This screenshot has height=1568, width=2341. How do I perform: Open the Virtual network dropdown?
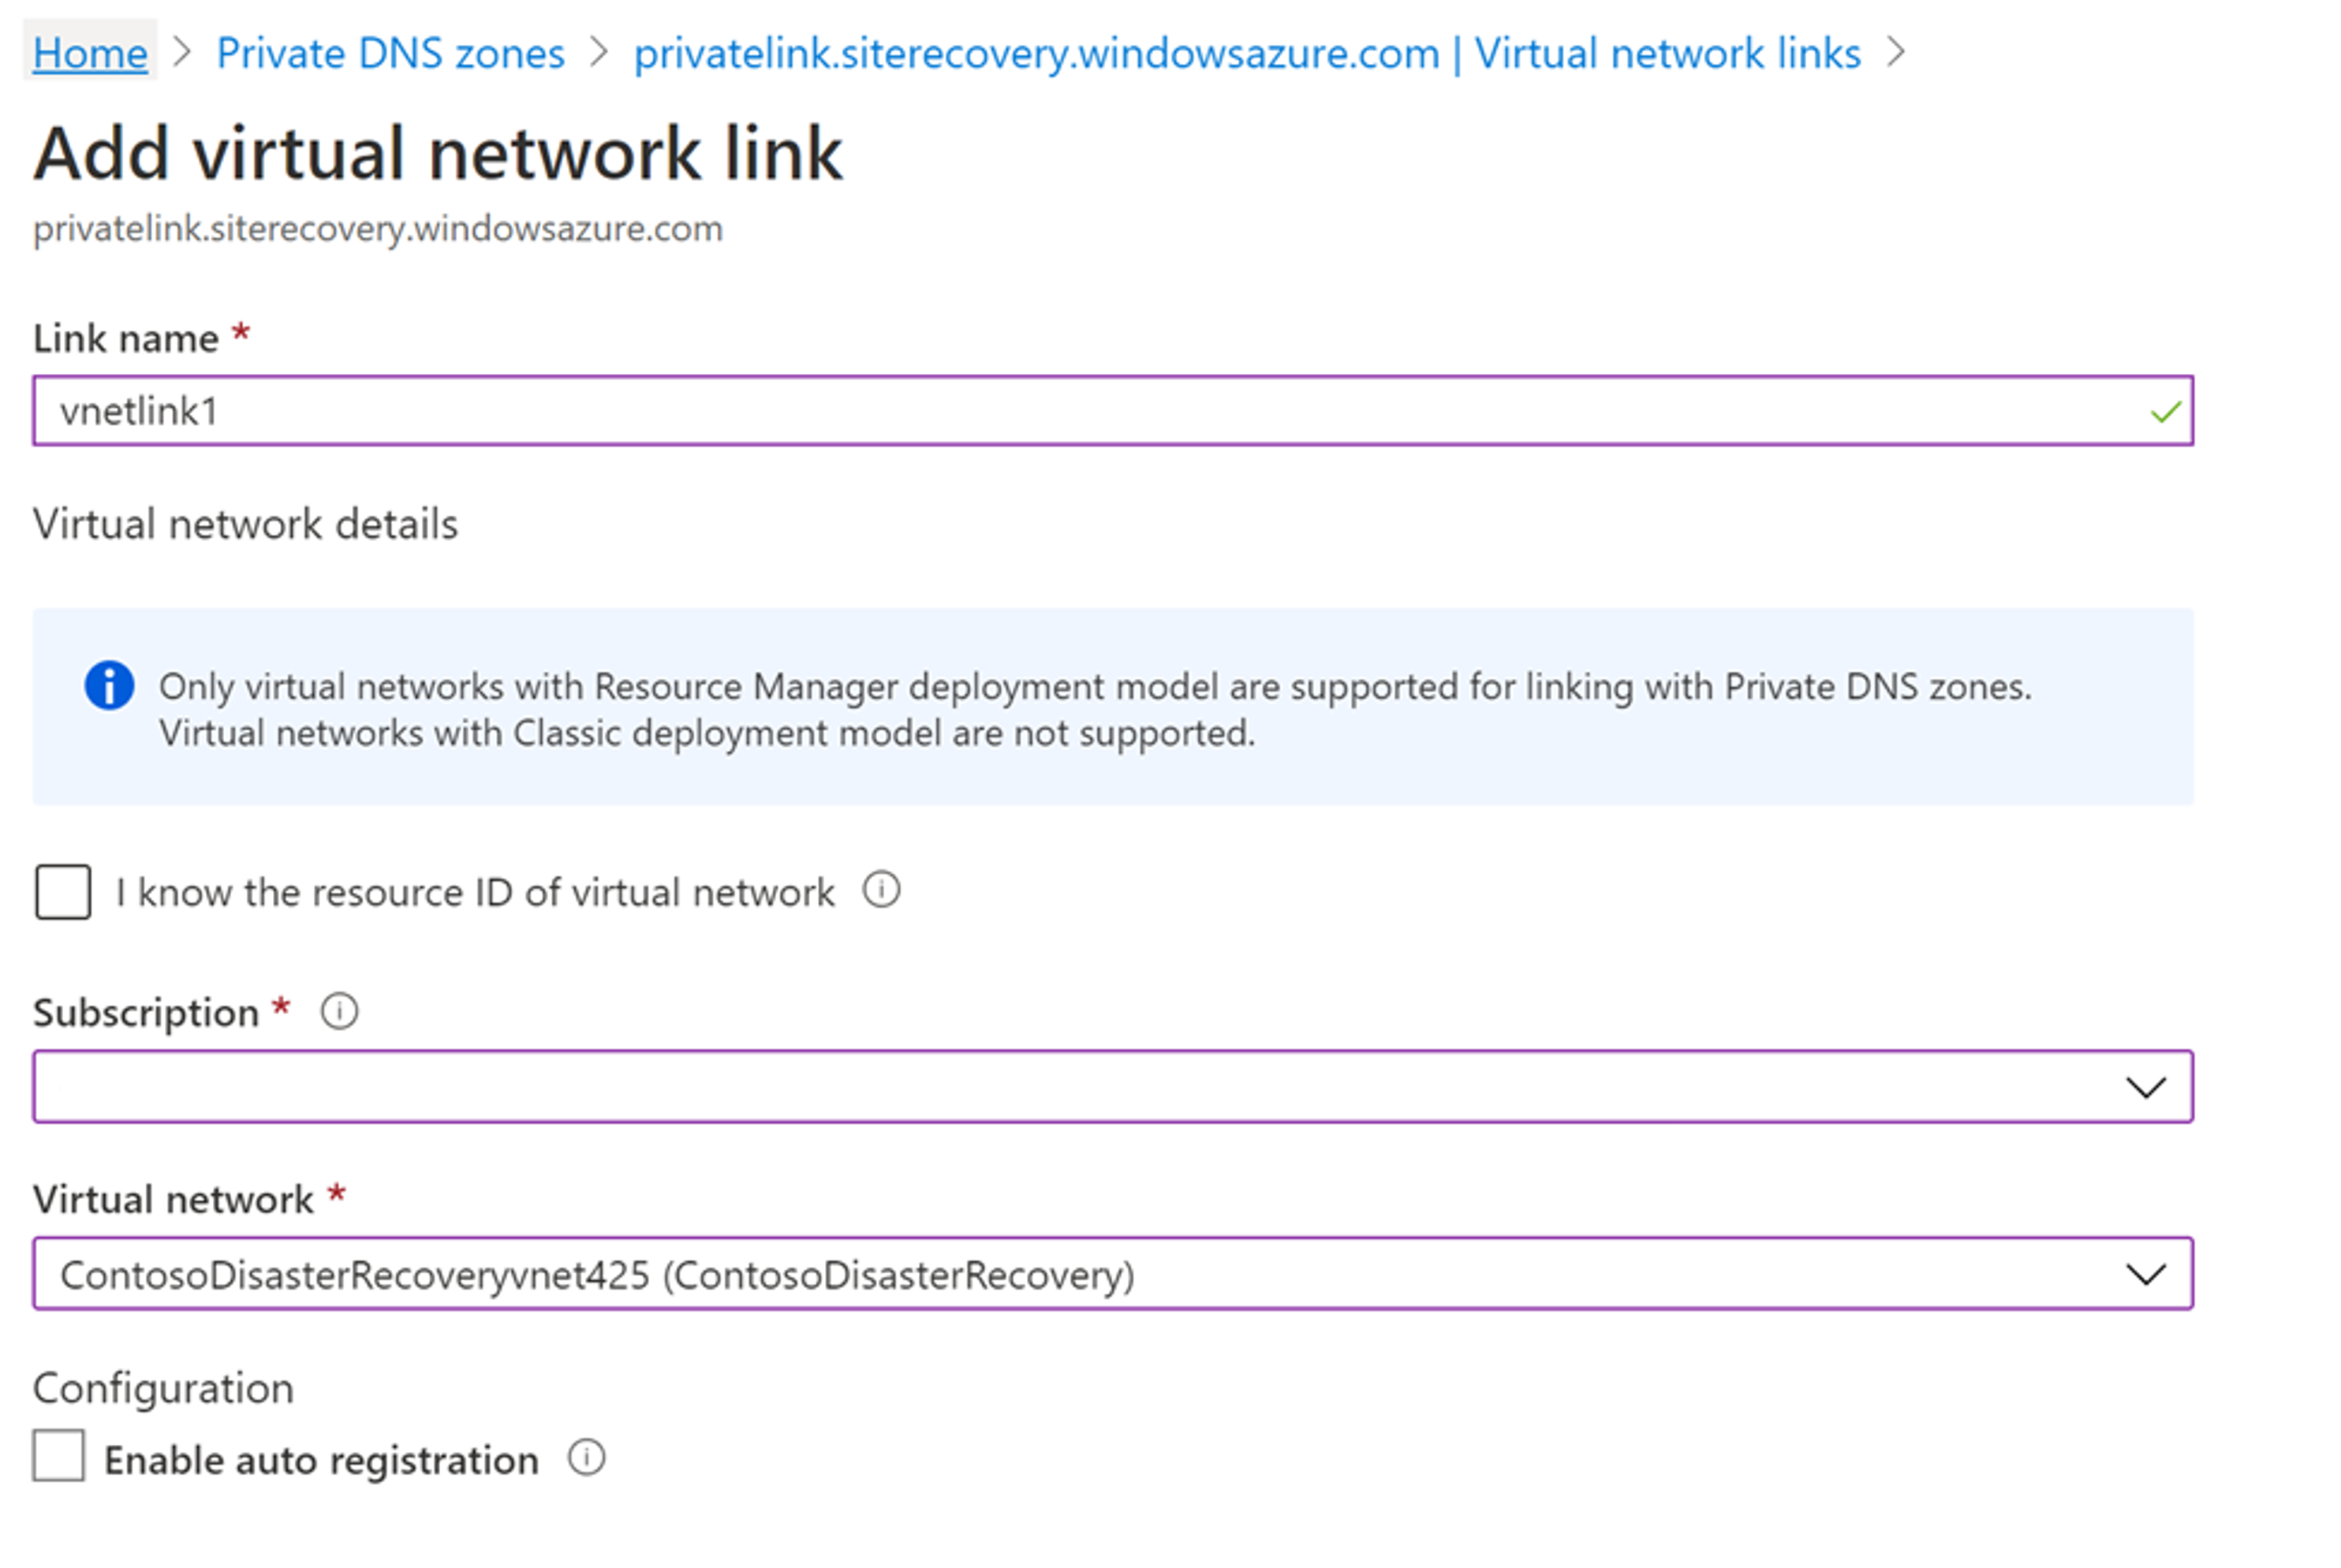click(1100, 1274)
